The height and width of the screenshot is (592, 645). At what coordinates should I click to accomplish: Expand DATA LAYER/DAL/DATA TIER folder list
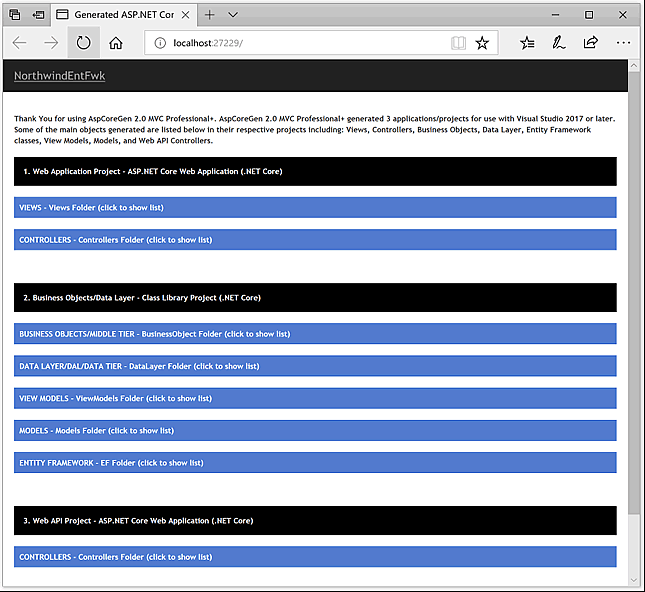coord(315,366)
